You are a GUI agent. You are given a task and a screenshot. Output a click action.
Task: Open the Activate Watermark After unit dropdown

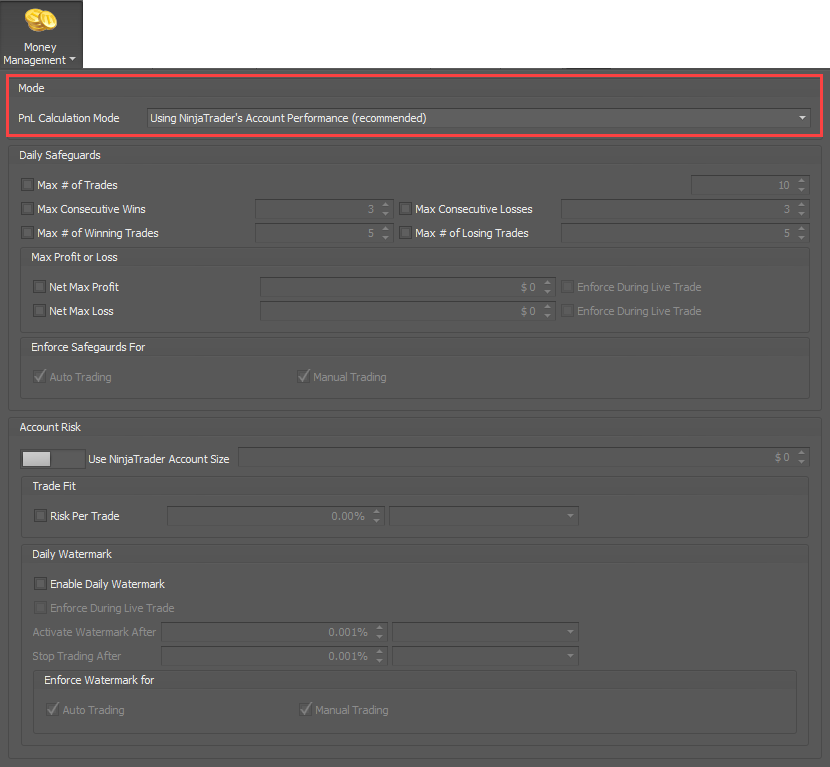pos(485,631)
